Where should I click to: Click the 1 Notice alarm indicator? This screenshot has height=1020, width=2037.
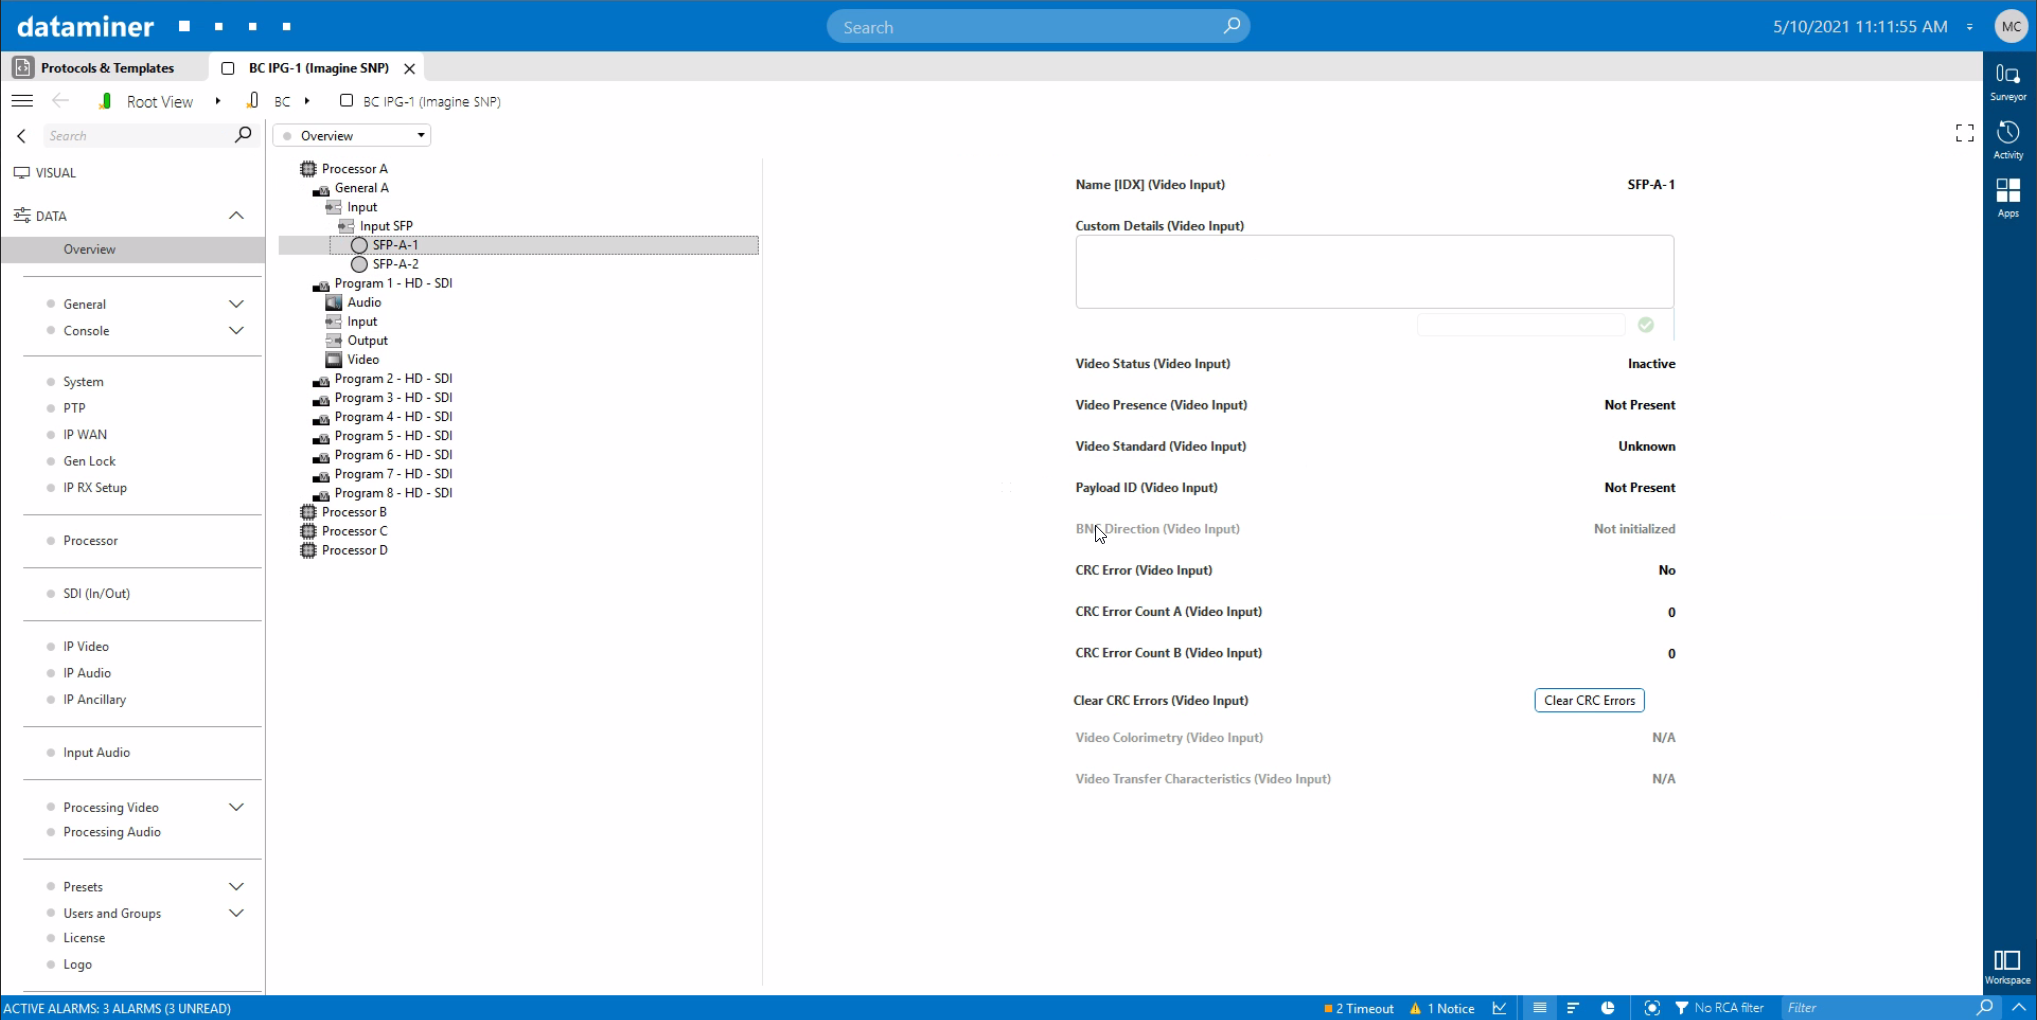click(1442, 1008)
